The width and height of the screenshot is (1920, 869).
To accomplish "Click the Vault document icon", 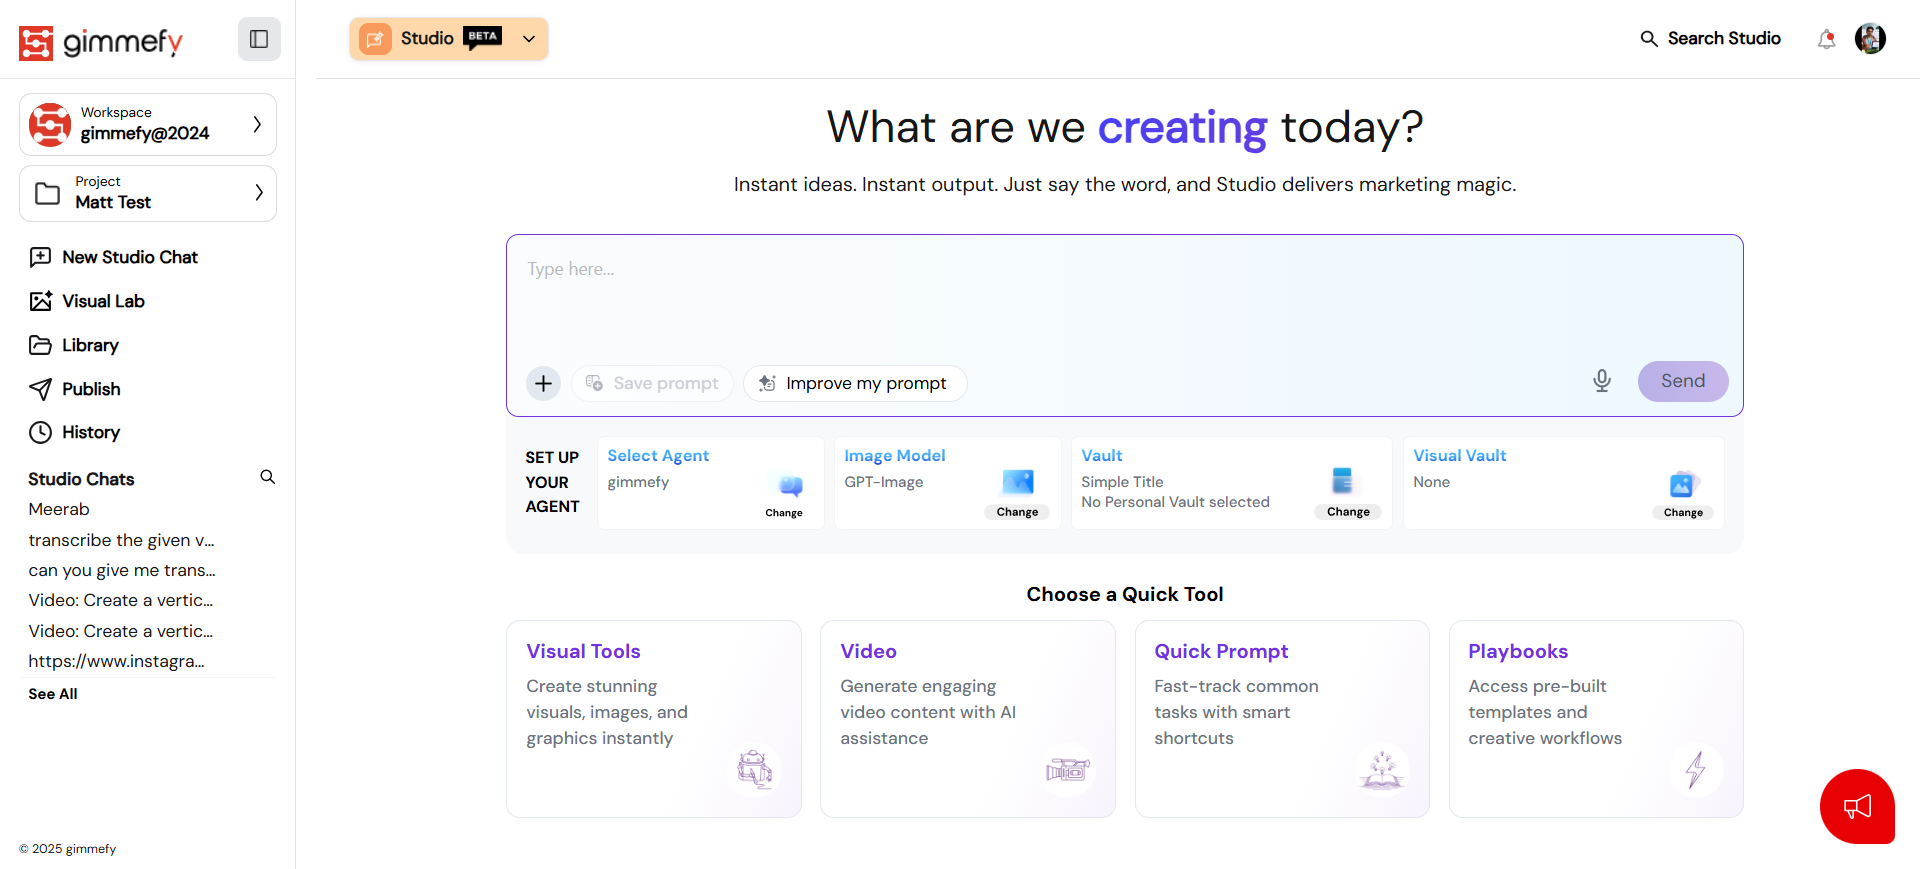I will (1342, 481).
